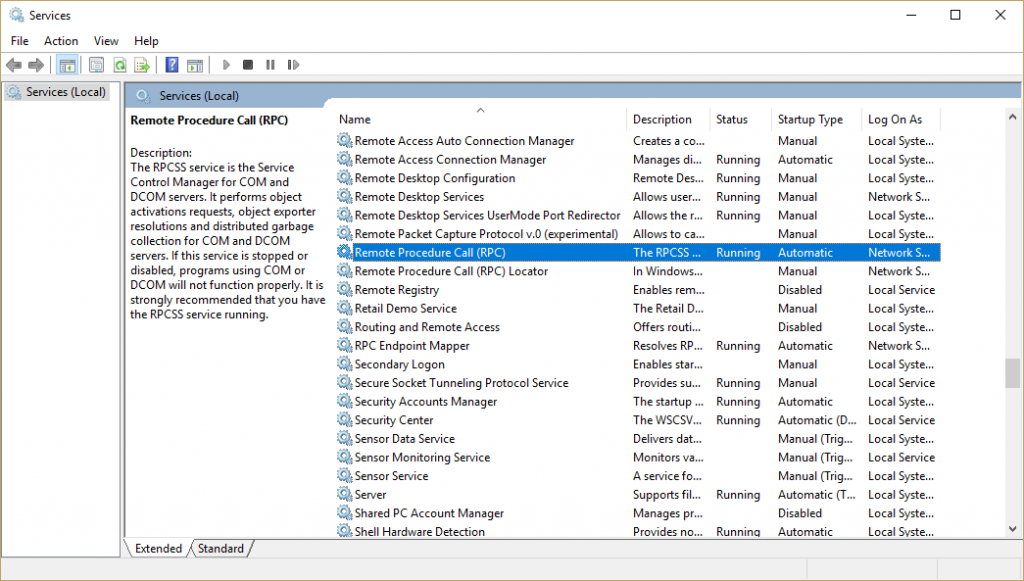The height and width of the screenshot is (581, 1024).
Task: Click gear icon beside Security Center
Action: [x=344, y=420]
